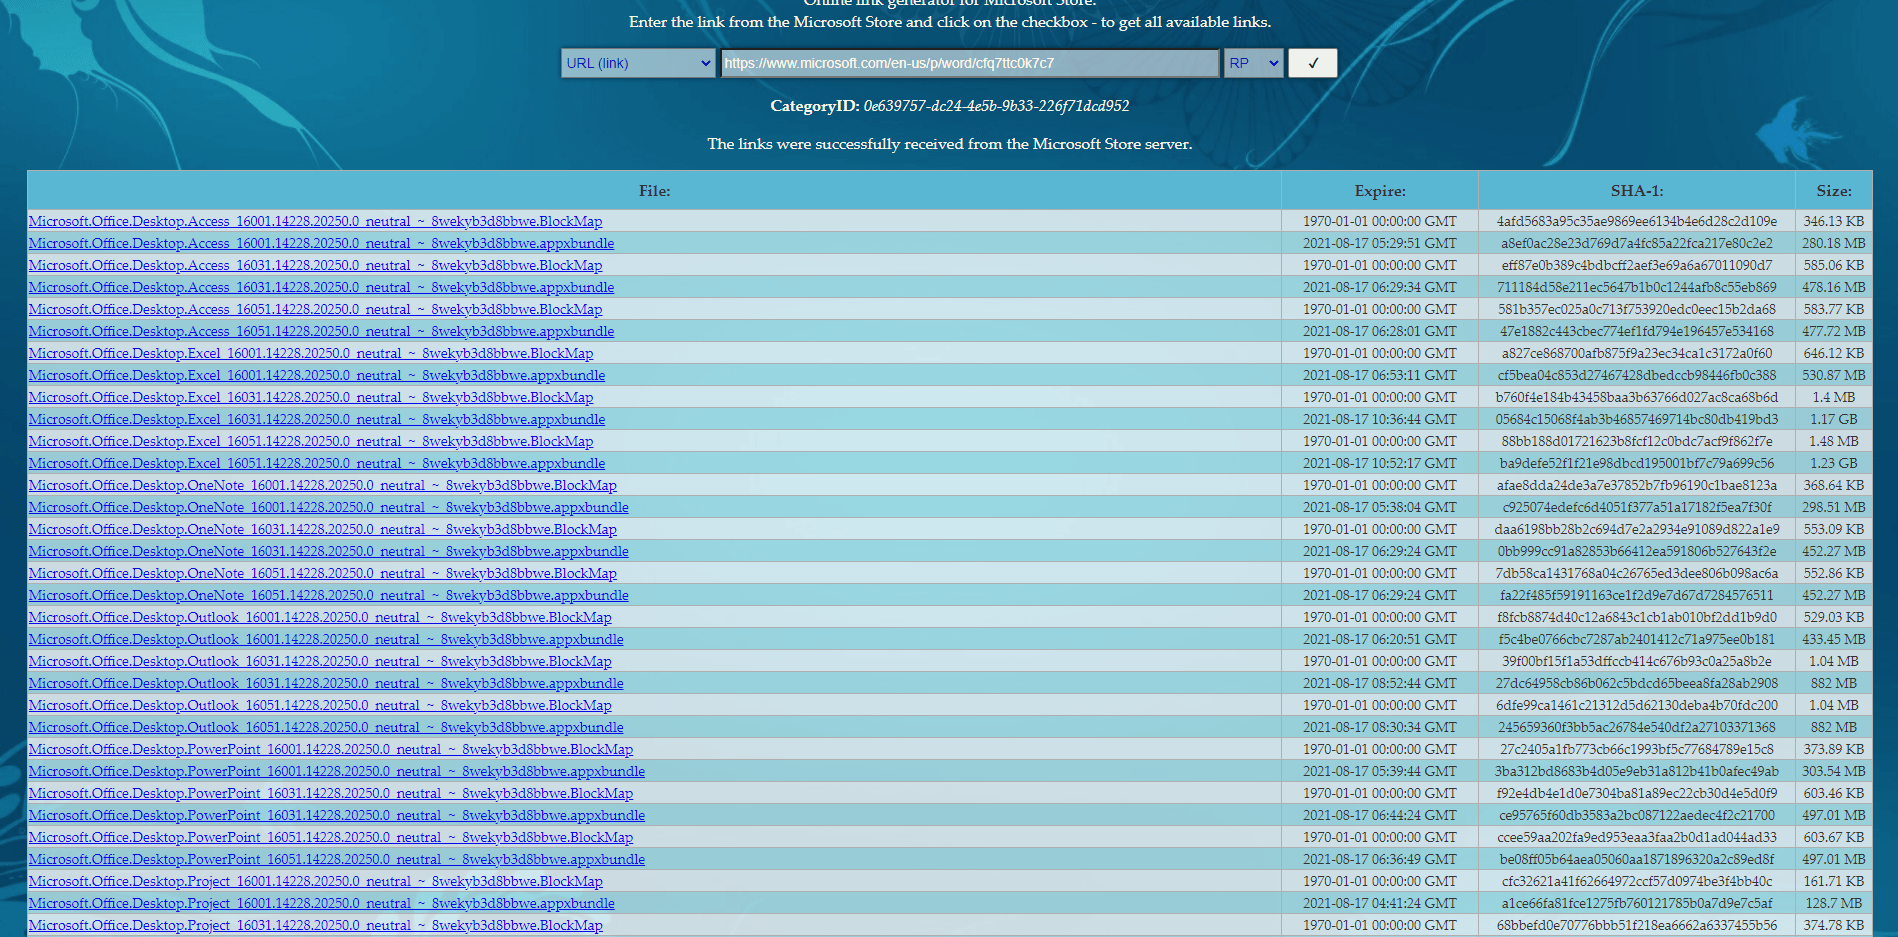This screenshot has height=937, width=1898.
Task: Open the URL (link) type dropdown
Action: click(638, 63)
